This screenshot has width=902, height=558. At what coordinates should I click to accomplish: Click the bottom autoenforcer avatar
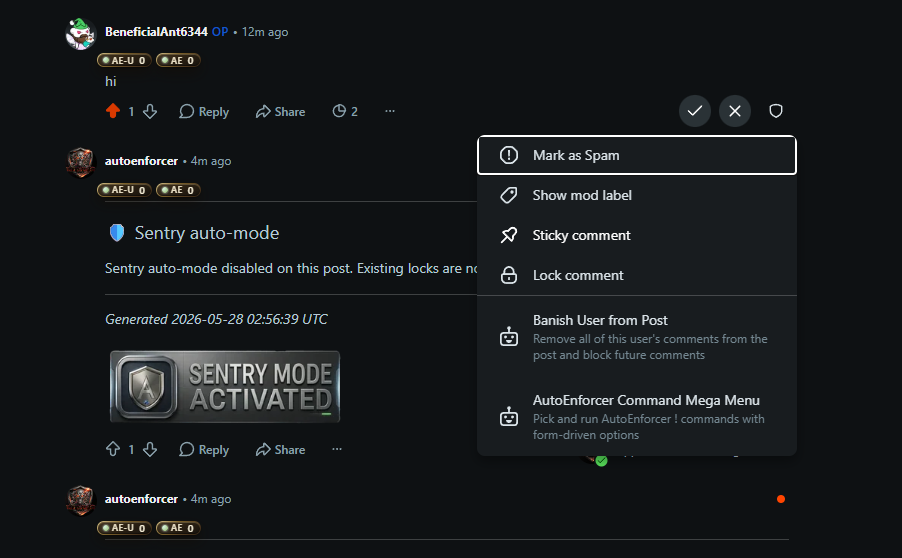(x=81, y=500)
